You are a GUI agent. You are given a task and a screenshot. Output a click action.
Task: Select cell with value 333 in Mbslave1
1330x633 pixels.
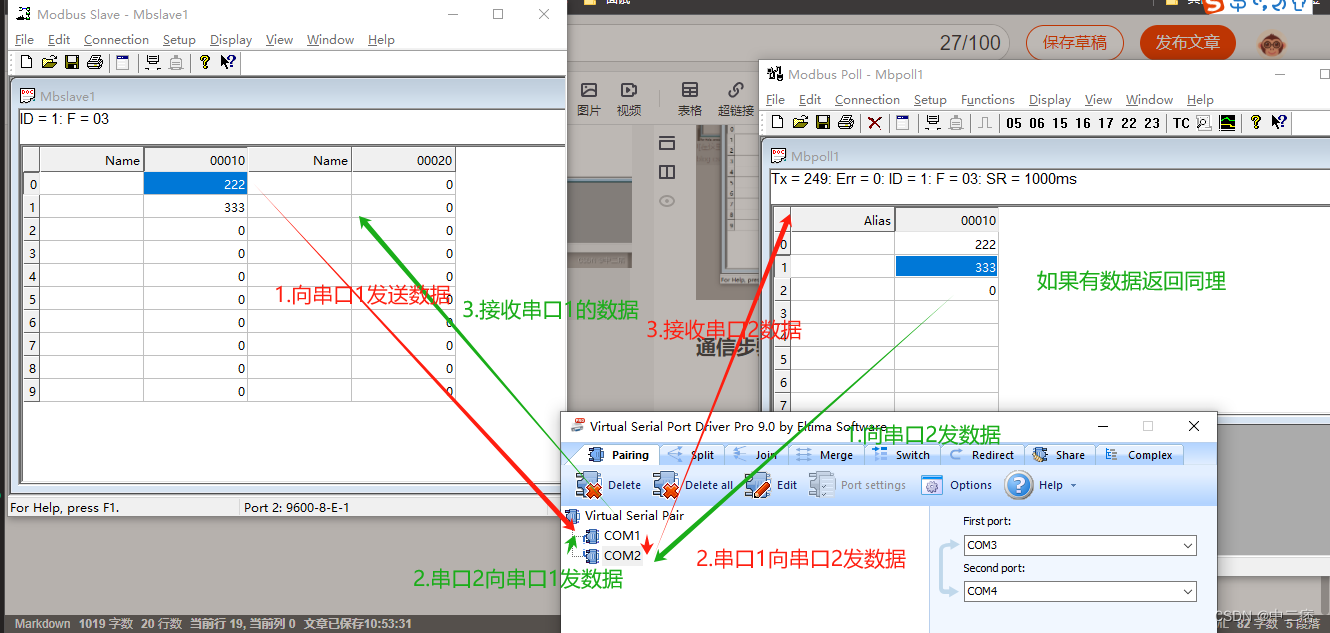196,207
